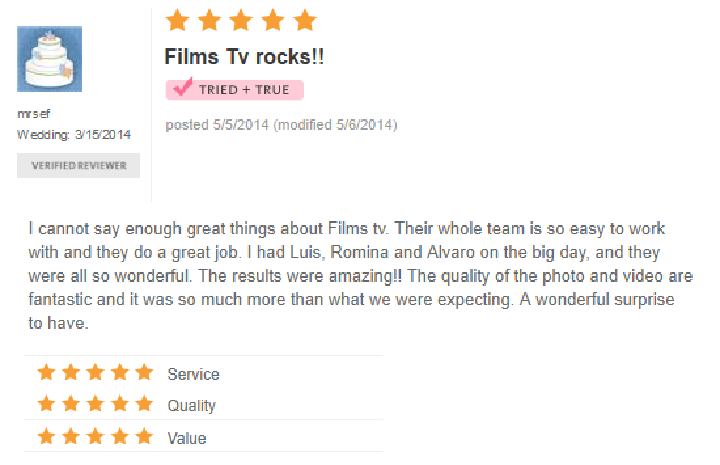The image size is (720, 465).
Task: Click the fifth Service rating star
Action: point(145,372)
